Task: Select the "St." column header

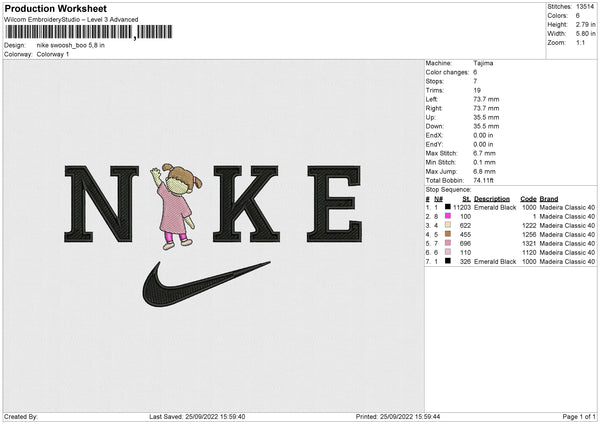Action: point(466,199)
